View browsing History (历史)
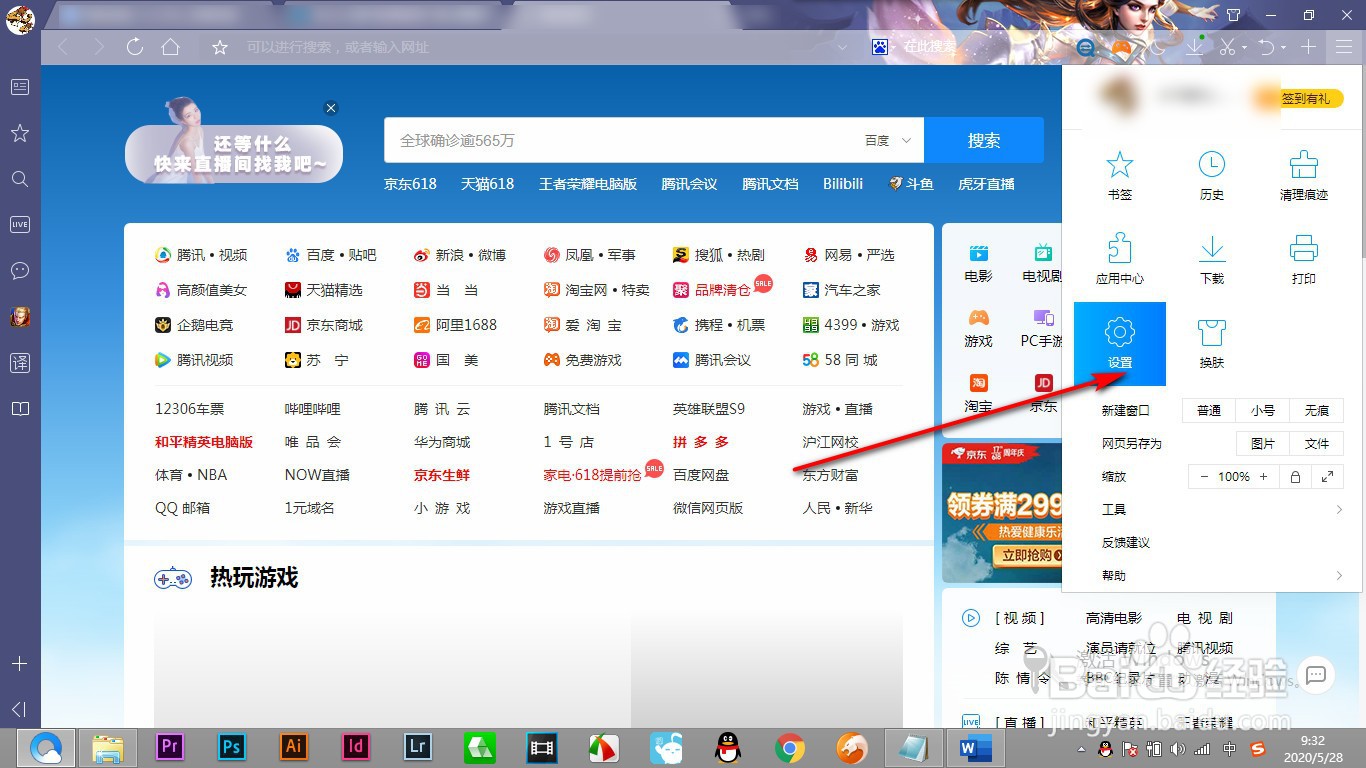 1211,175
